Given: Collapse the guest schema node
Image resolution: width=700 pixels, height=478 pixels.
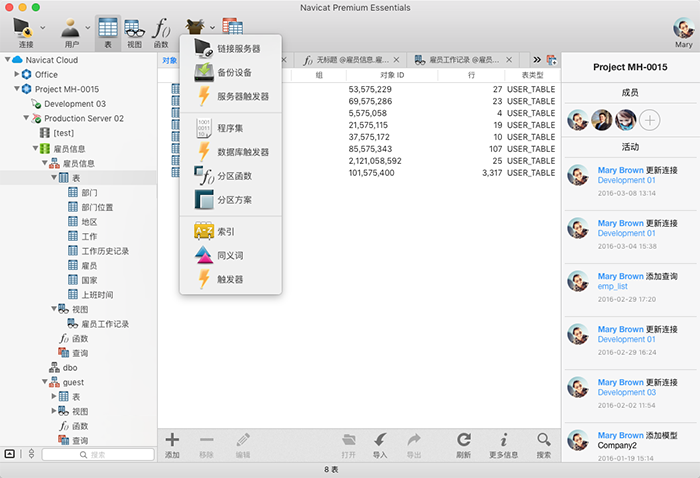Looking at the screenshot, I should click(45, 382).
